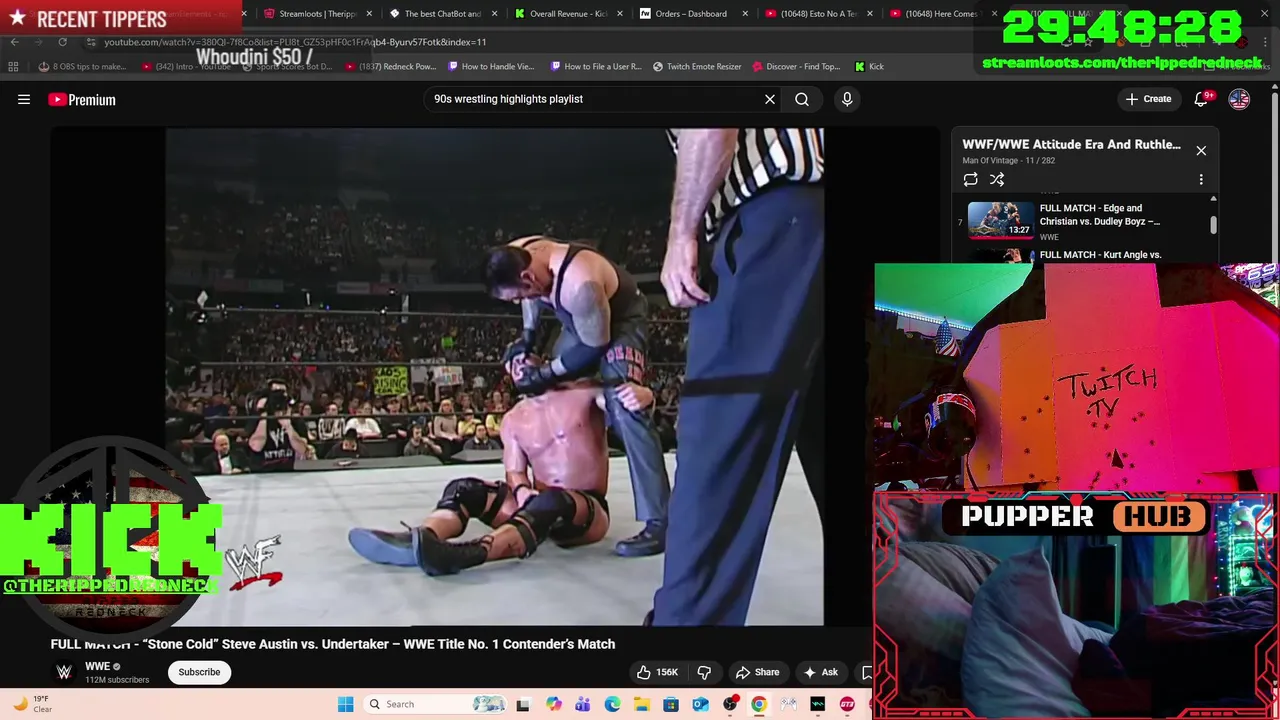Image resolution: width=1280 pixels, height=720 pixels.
Task: Open the account avatar menu
Action: pos(1239,99)
